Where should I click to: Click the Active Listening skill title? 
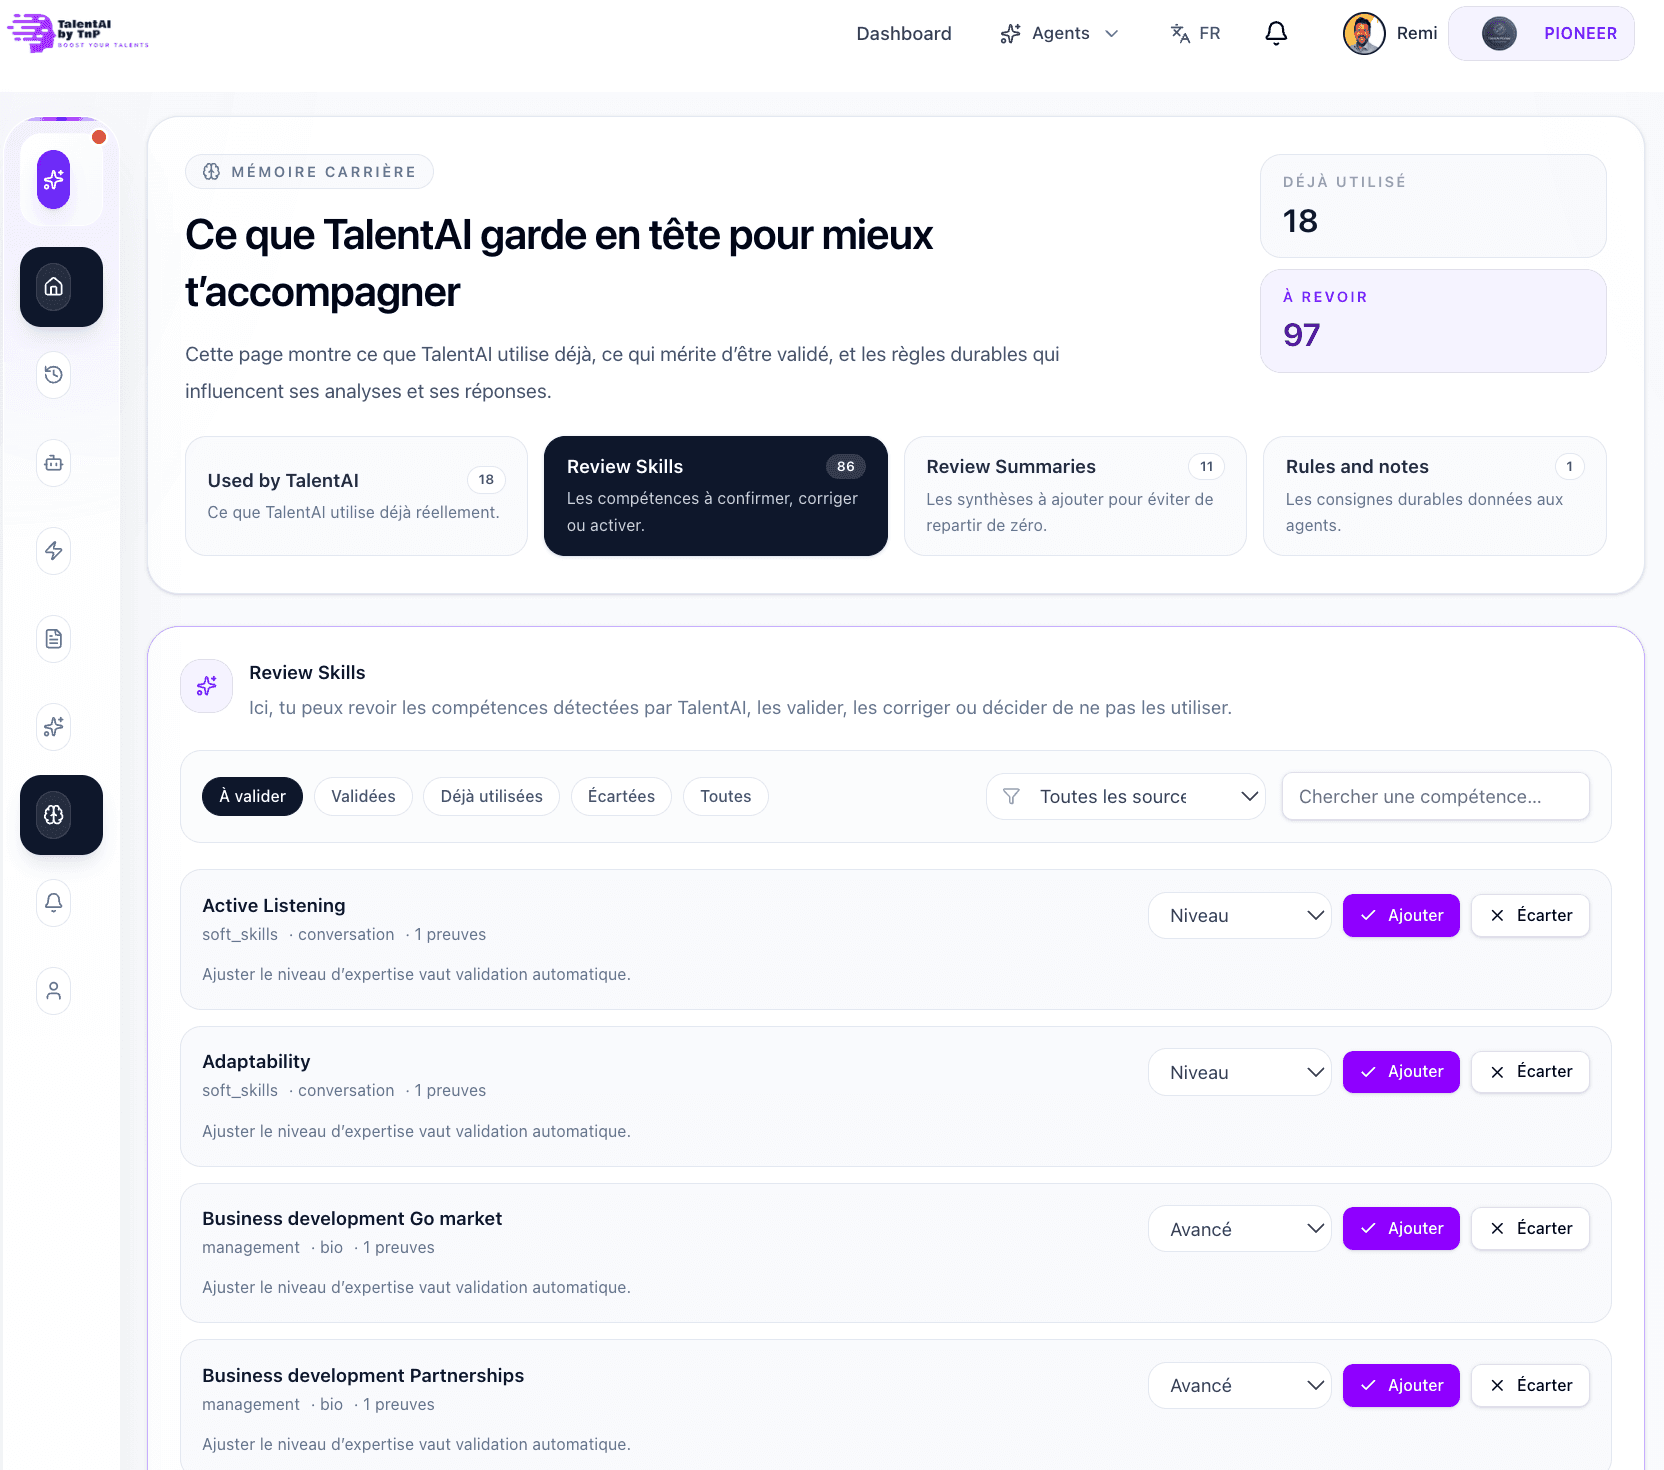point(274,906)
